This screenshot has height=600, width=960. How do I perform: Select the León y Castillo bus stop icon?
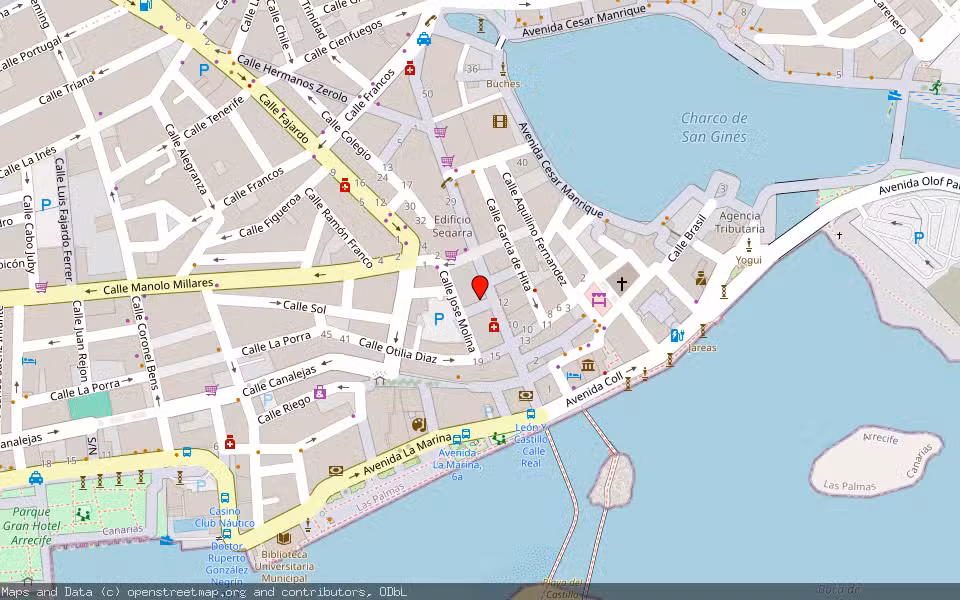pyautogui.click(x=531, y=413)
